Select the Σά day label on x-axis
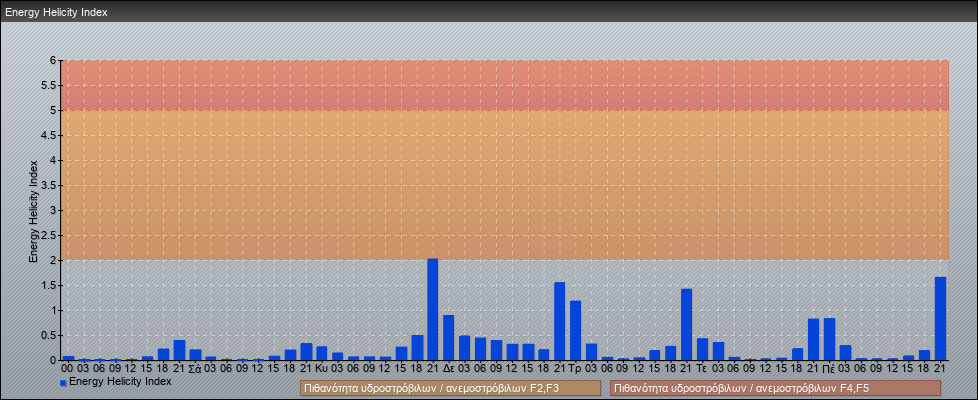The width and height of the screenshot is (978, 400). [x=195, y=368]
